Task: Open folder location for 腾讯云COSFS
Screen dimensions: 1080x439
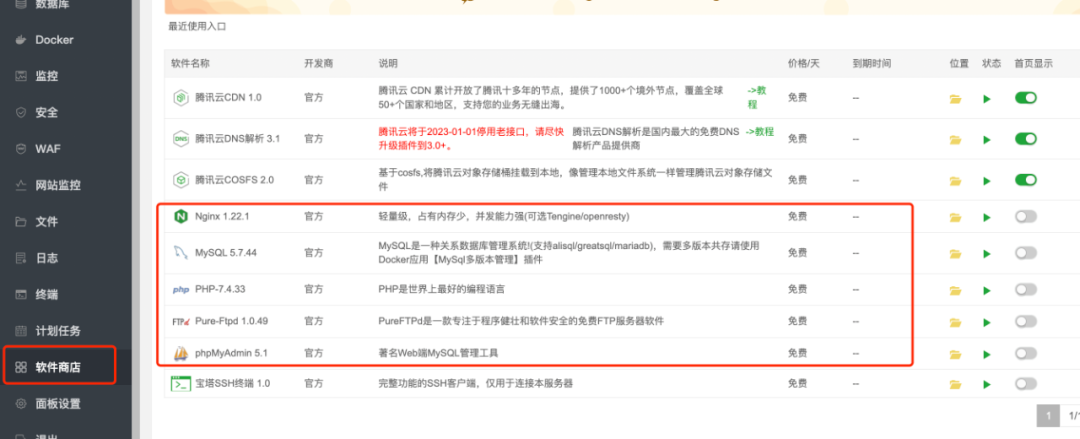Action: coord(955,181)
